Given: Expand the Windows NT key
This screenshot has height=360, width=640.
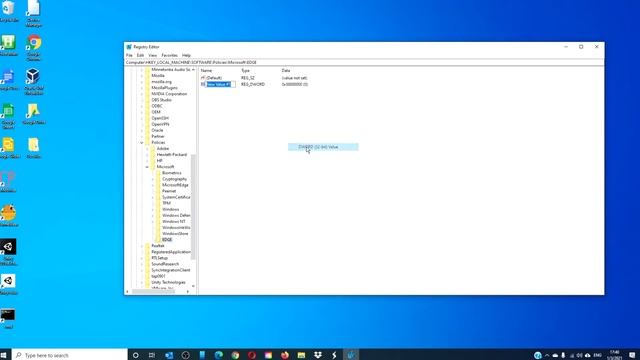Looking at the screenshot, I should tap(153, 222).
